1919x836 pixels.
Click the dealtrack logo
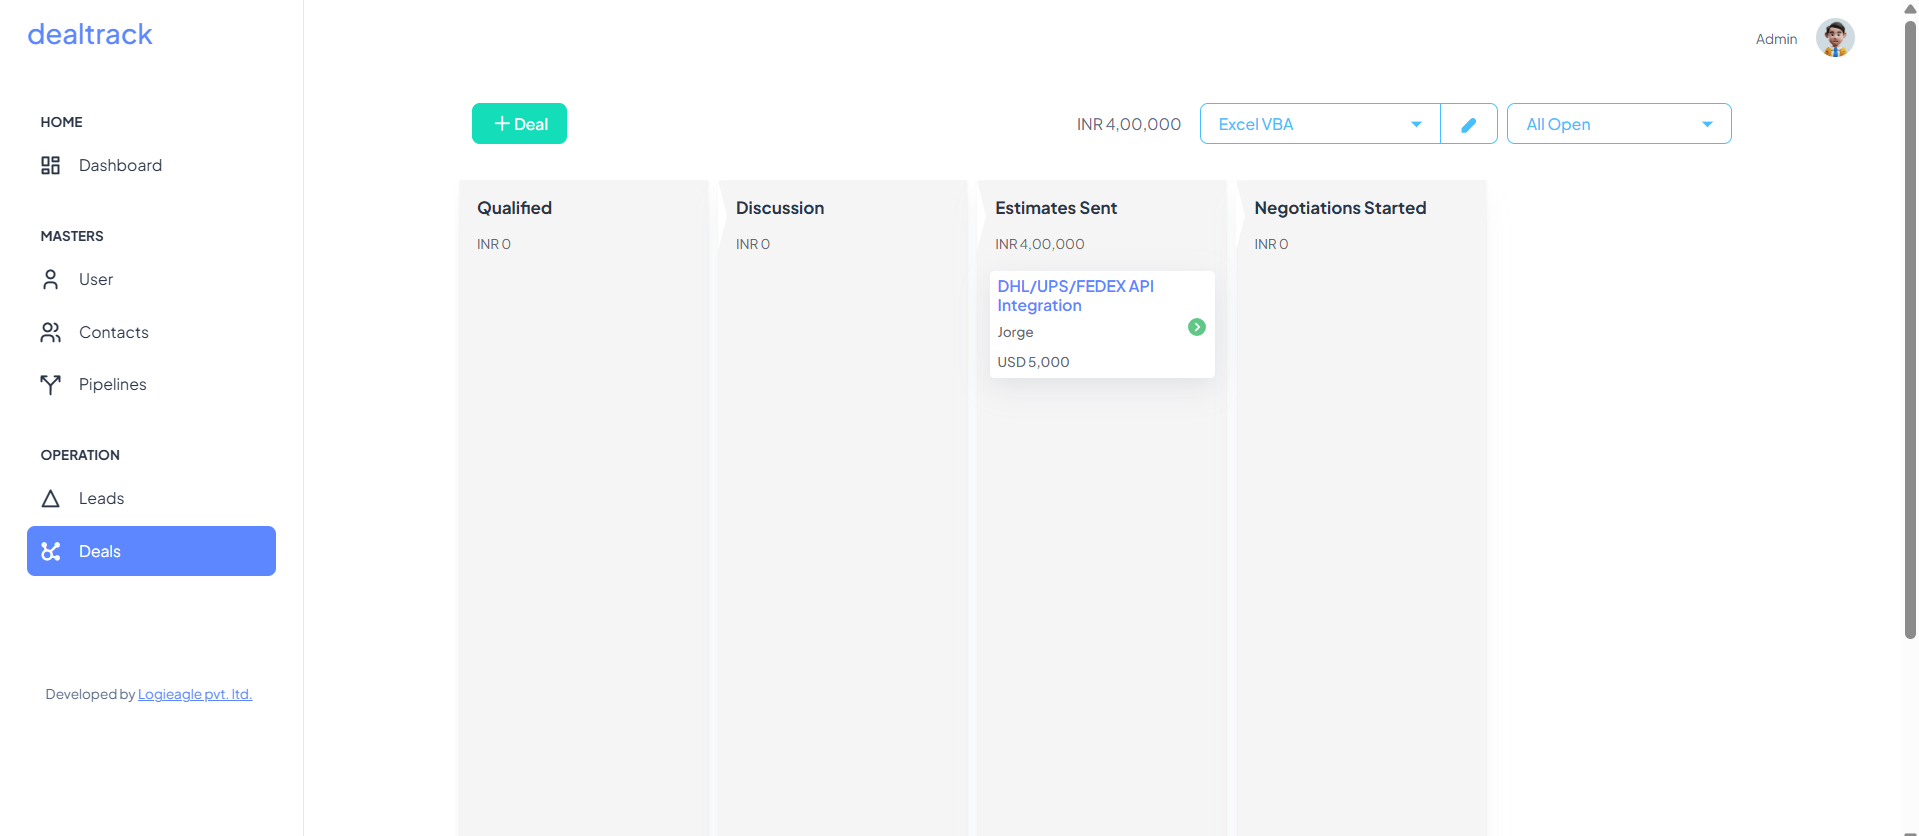(90, 35)
